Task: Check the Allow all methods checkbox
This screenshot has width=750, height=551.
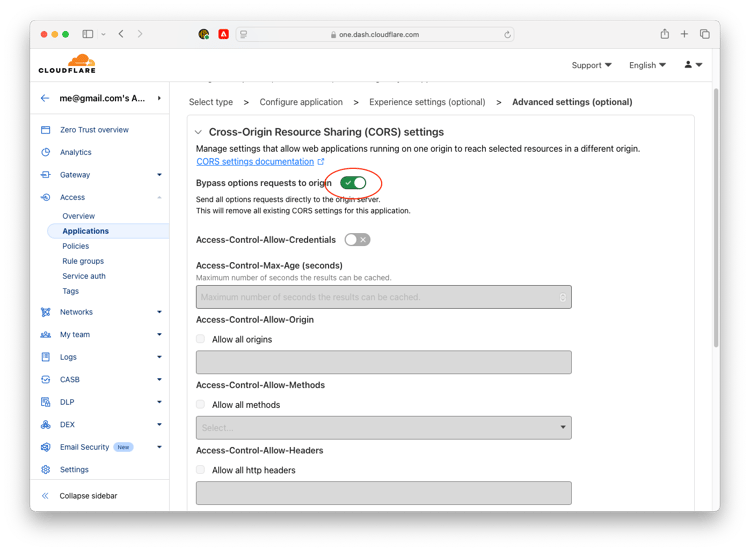Action: pos(200,405)
